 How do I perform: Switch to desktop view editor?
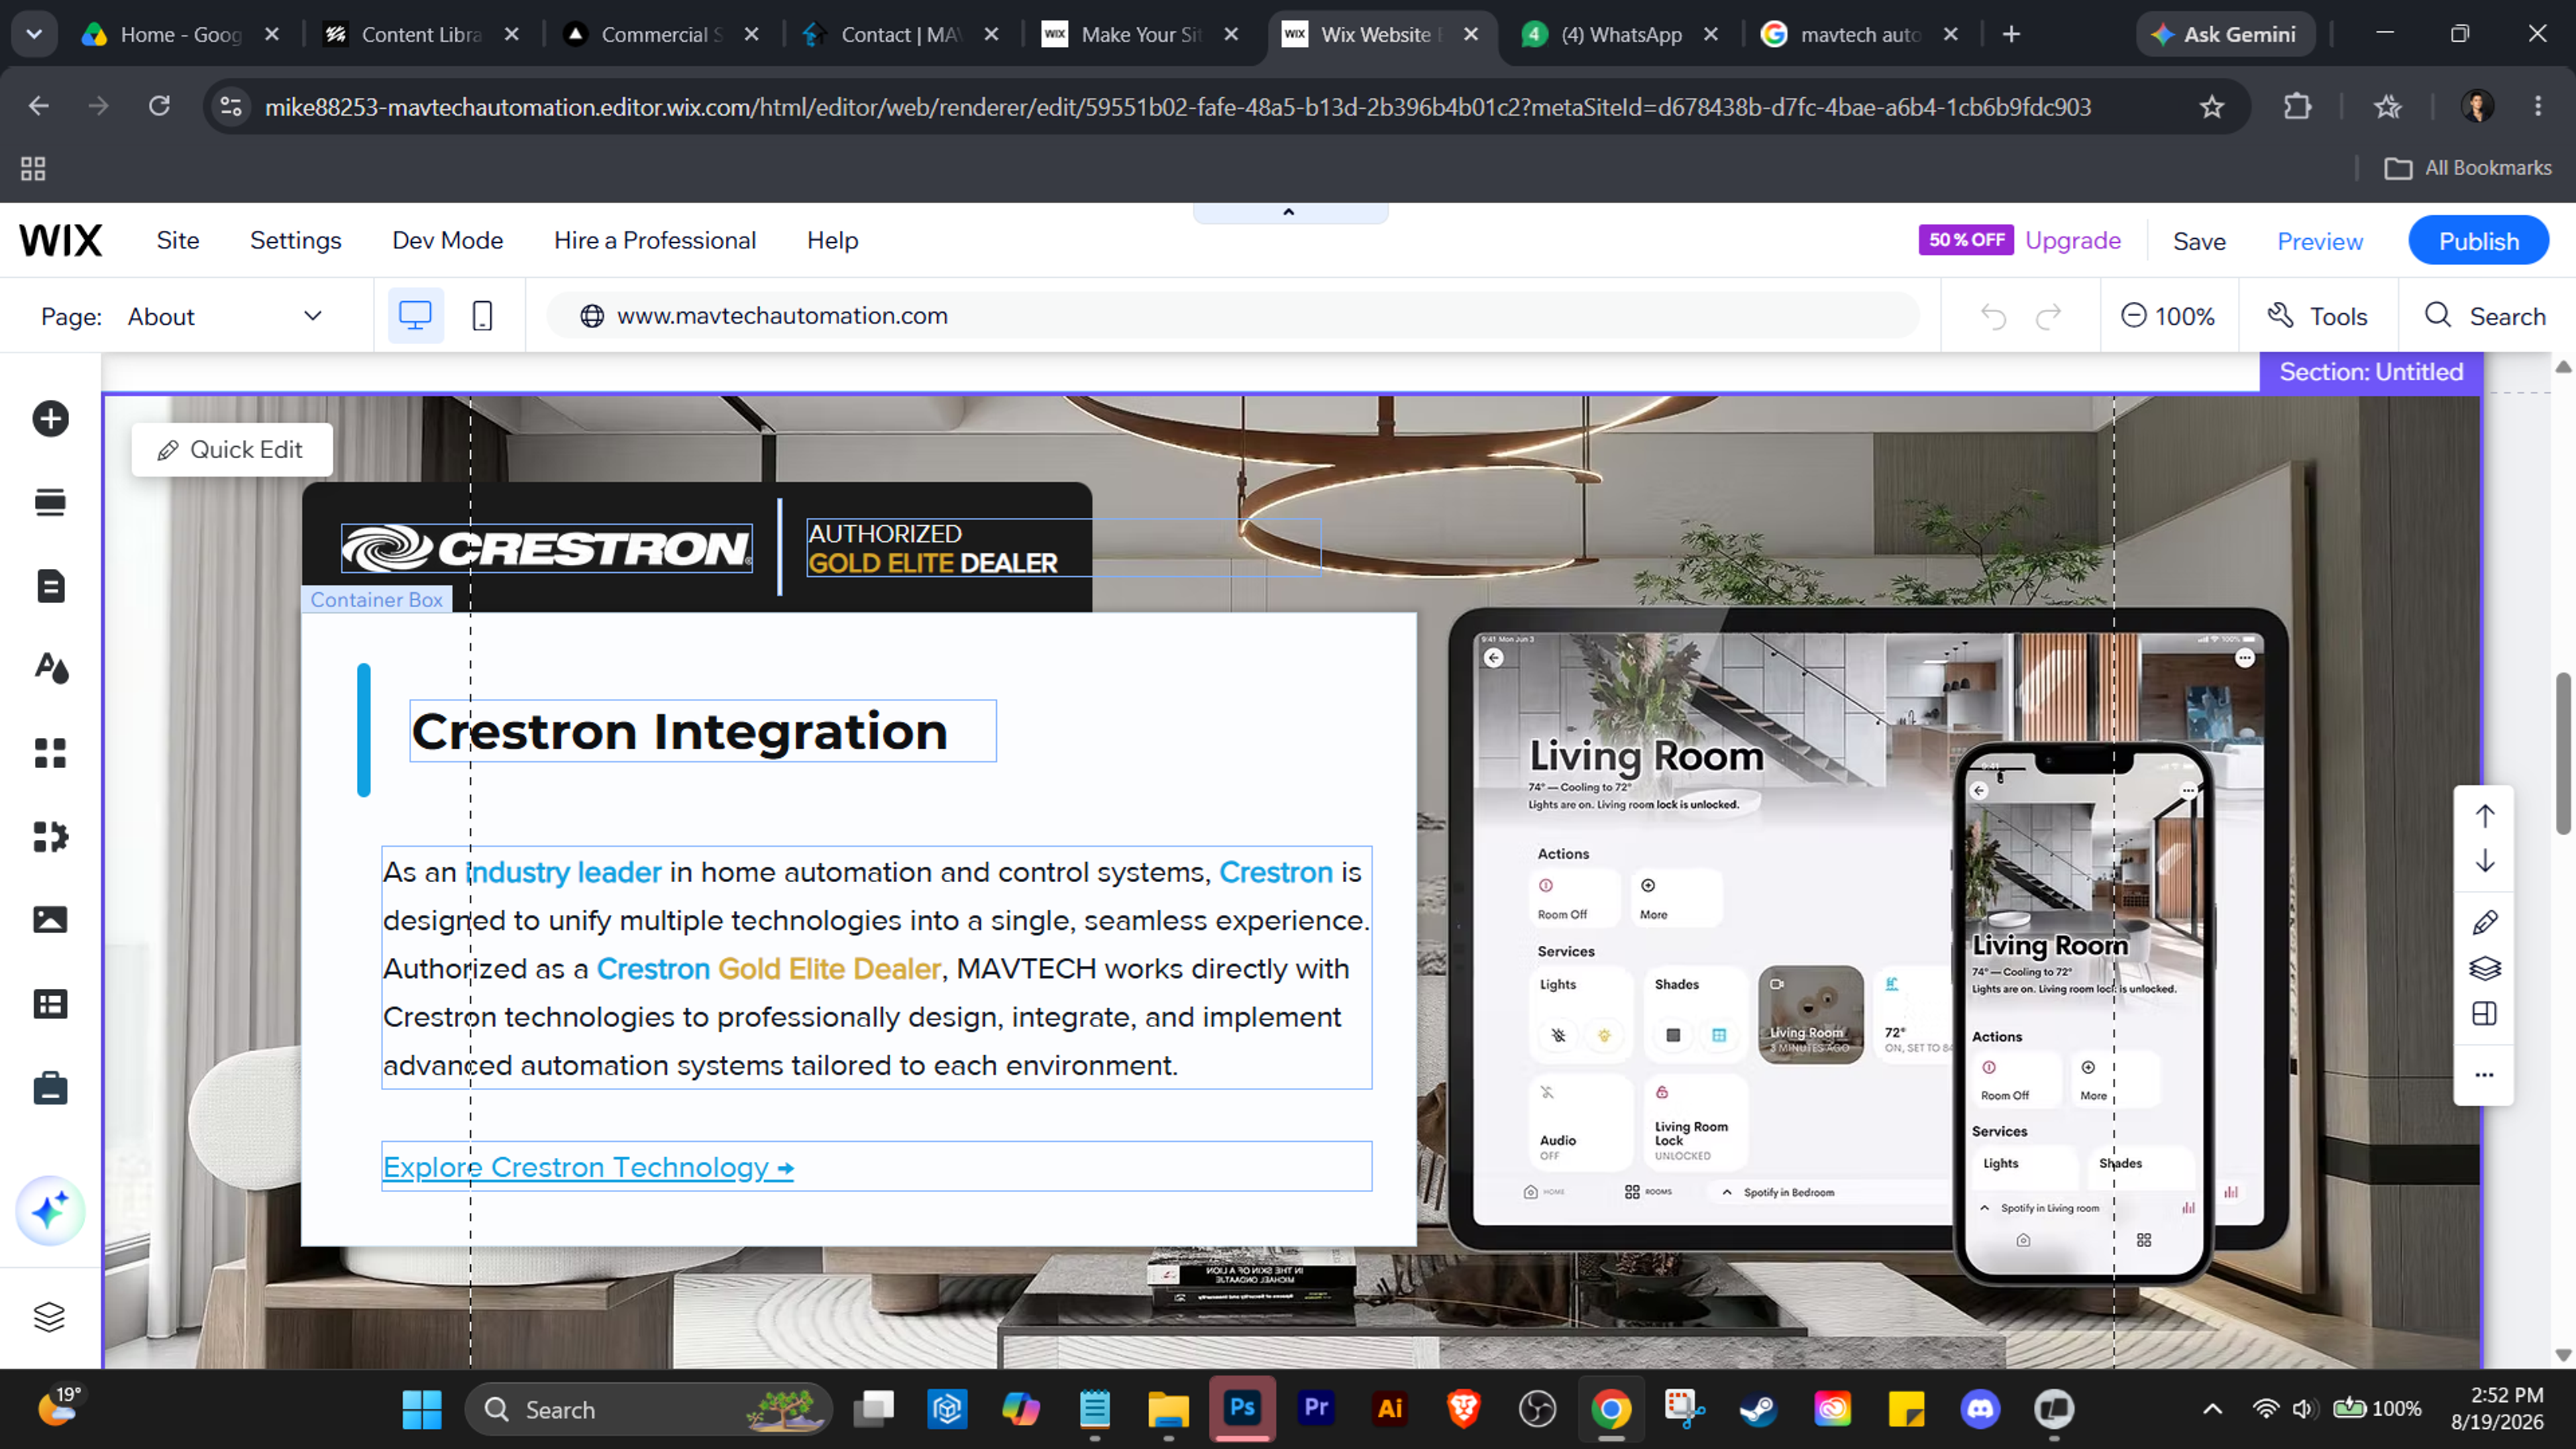[x=415, y=316]
